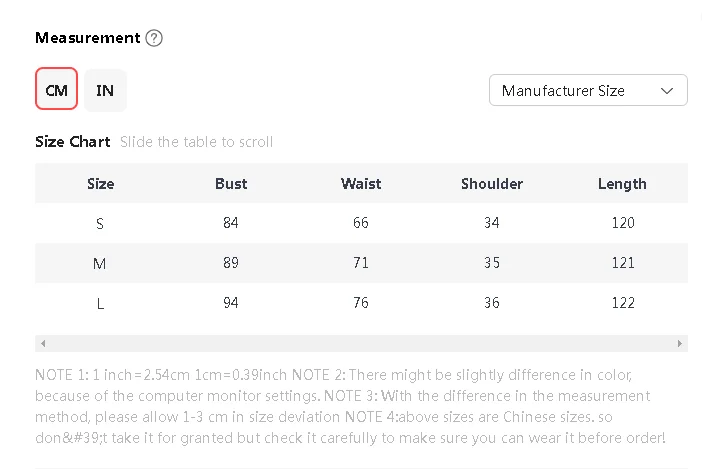
Task: Click the horizontal scrollbar track beneath the size chart
Action: pyautogui.click(x=361, y=343)
